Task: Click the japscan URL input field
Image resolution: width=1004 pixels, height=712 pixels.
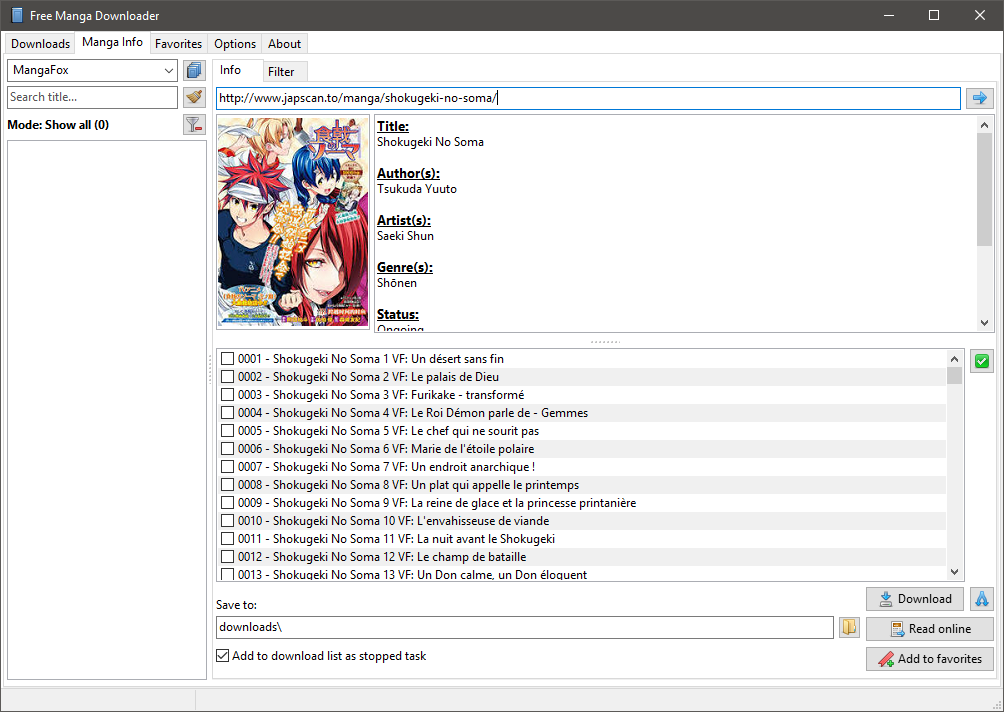Action: [x=588, y=98]
